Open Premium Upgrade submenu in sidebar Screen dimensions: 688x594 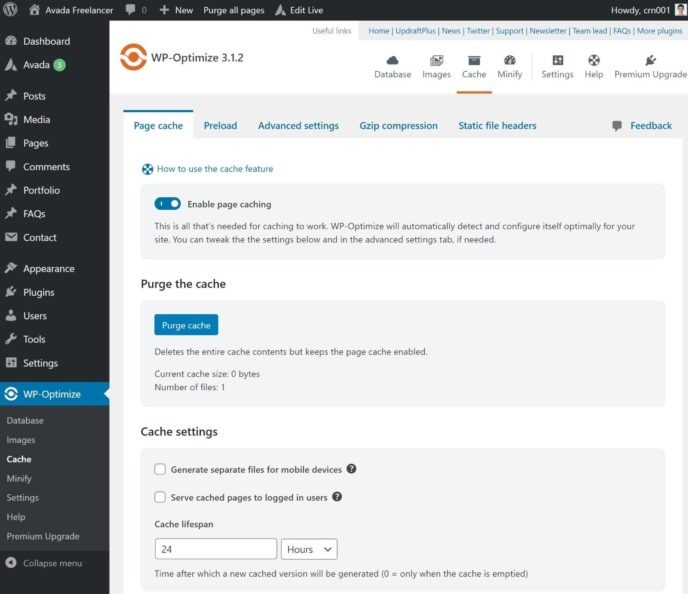coord(43,536)
